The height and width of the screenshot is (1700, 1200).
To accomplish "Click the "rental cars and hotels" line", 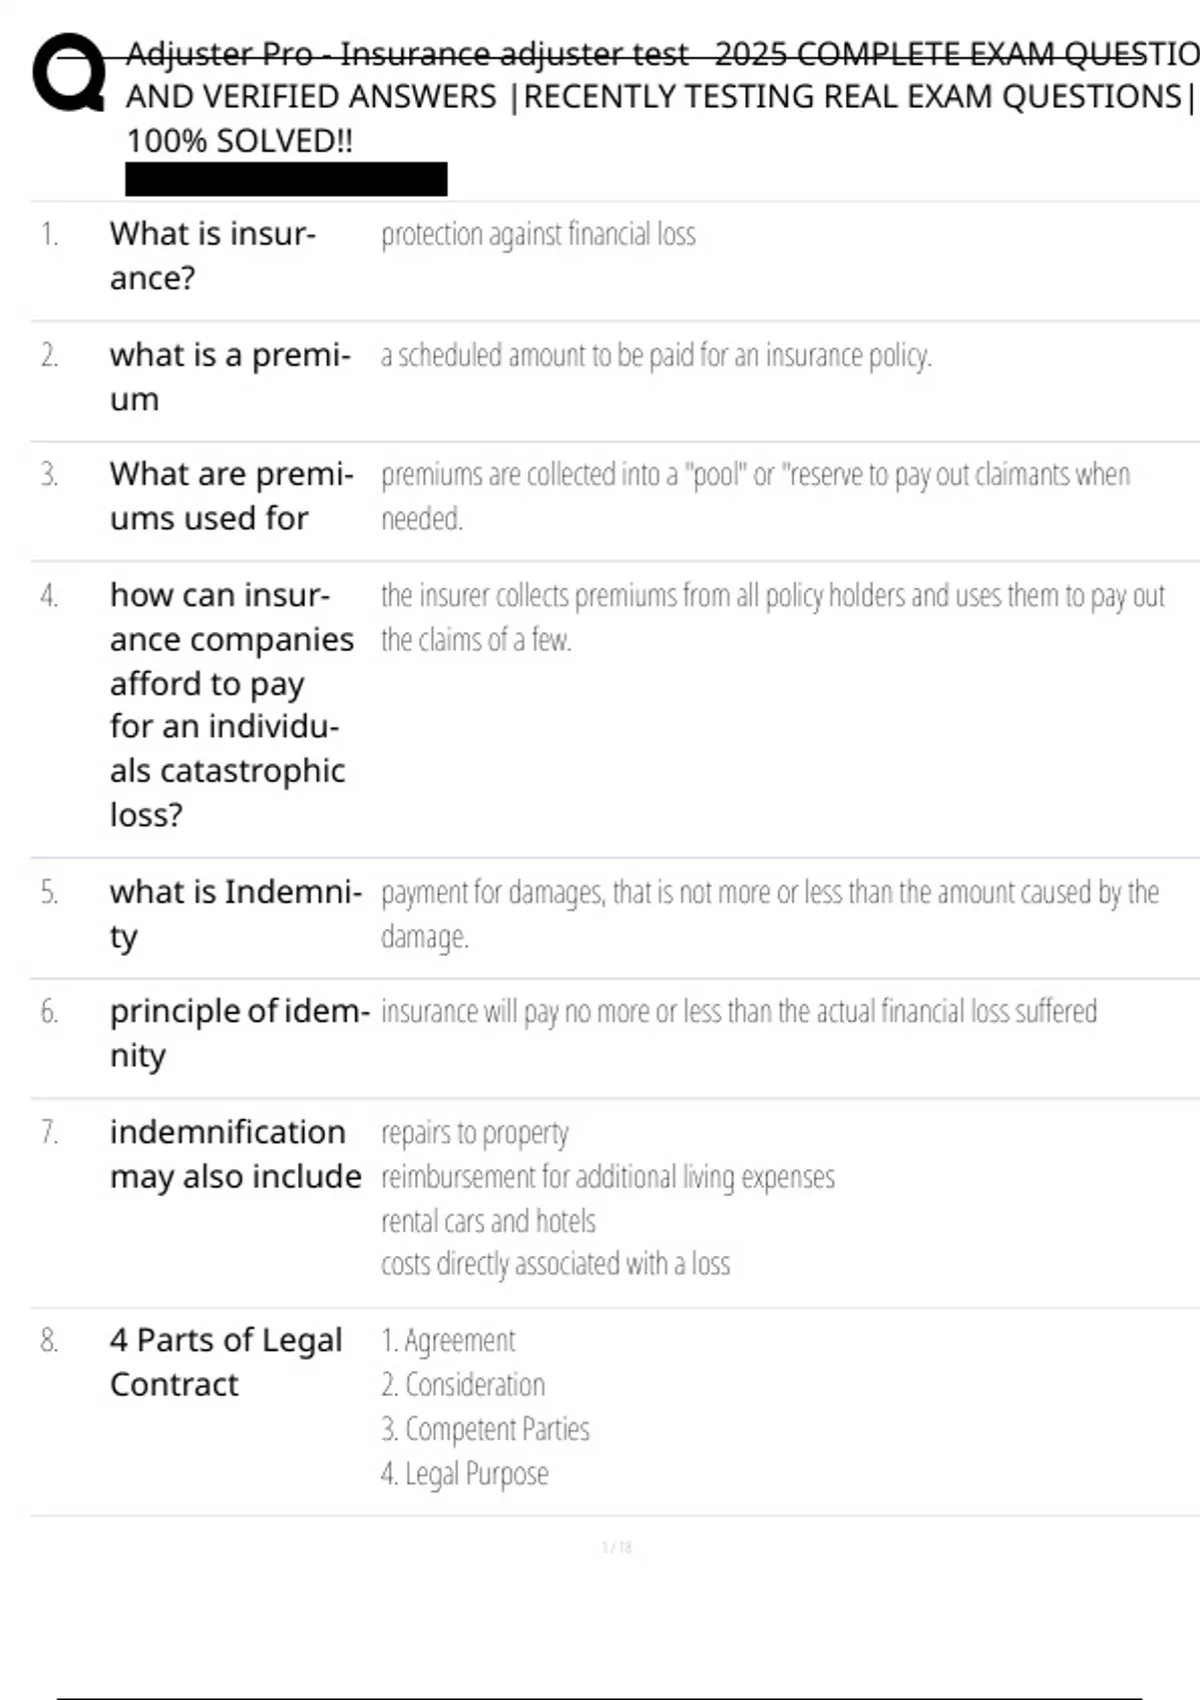I will (488, 1221).
